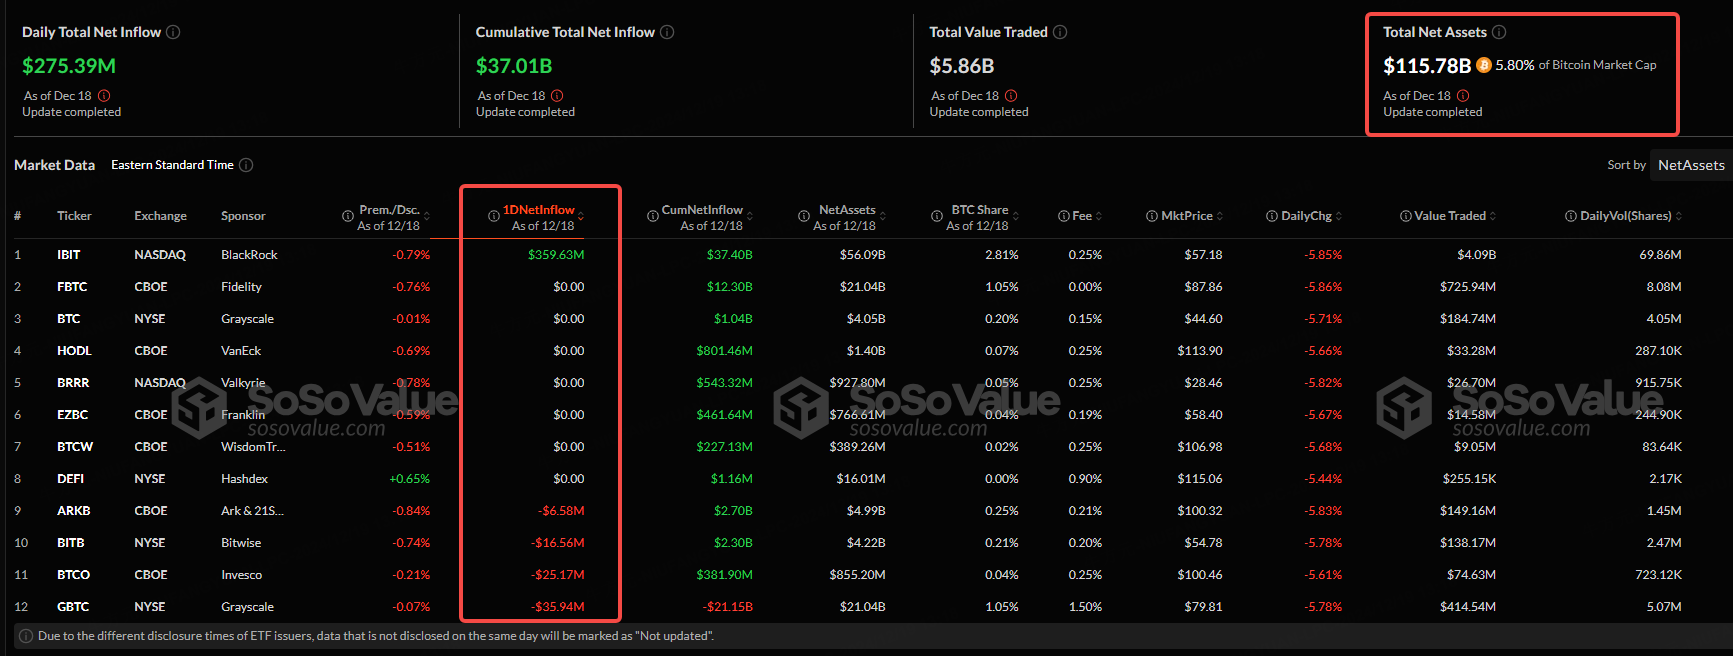1733x656 pixels.
Task: Open the FBTC ticker row
Action: coord(866,287)
